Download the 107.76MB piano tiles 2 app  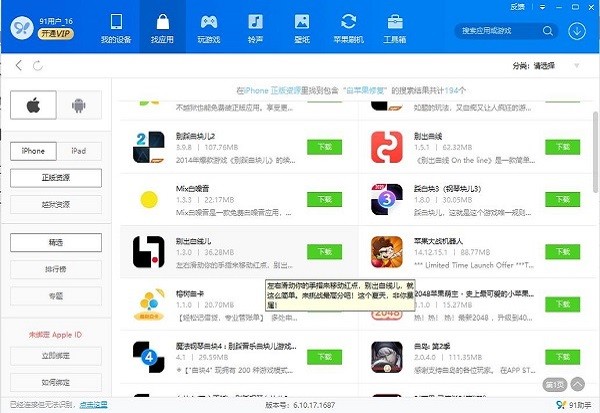click(324, 147)
